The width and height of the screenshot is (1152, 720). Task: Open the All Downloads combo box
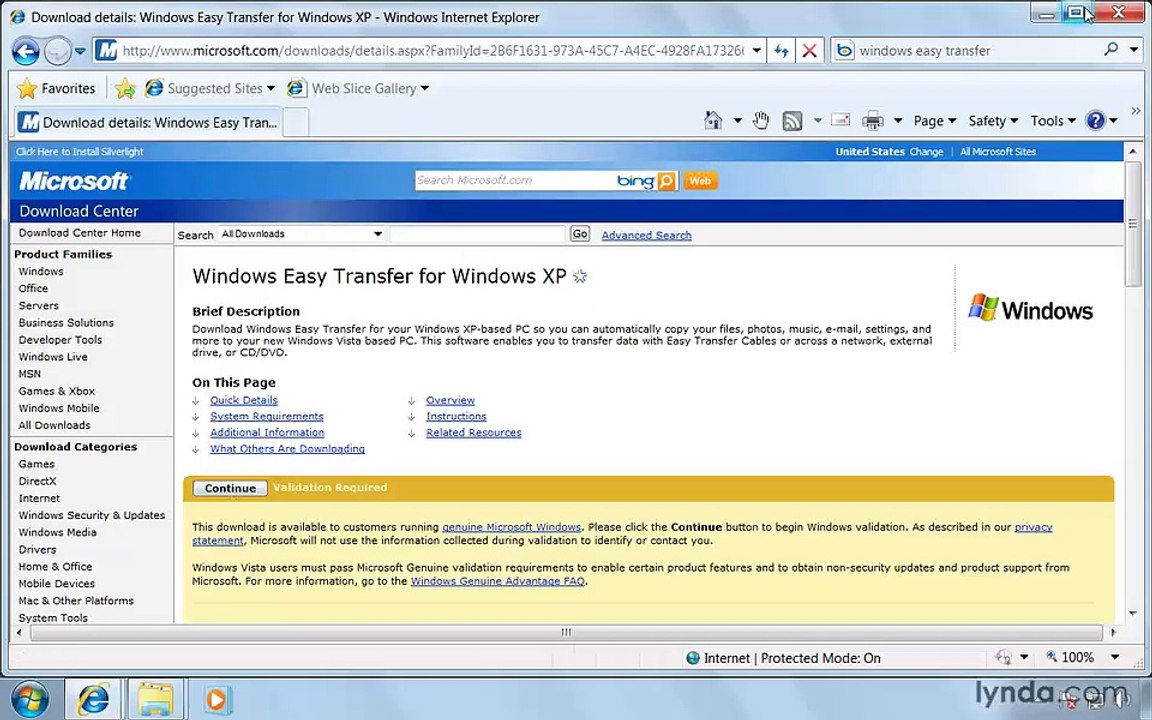pos(302,234)
